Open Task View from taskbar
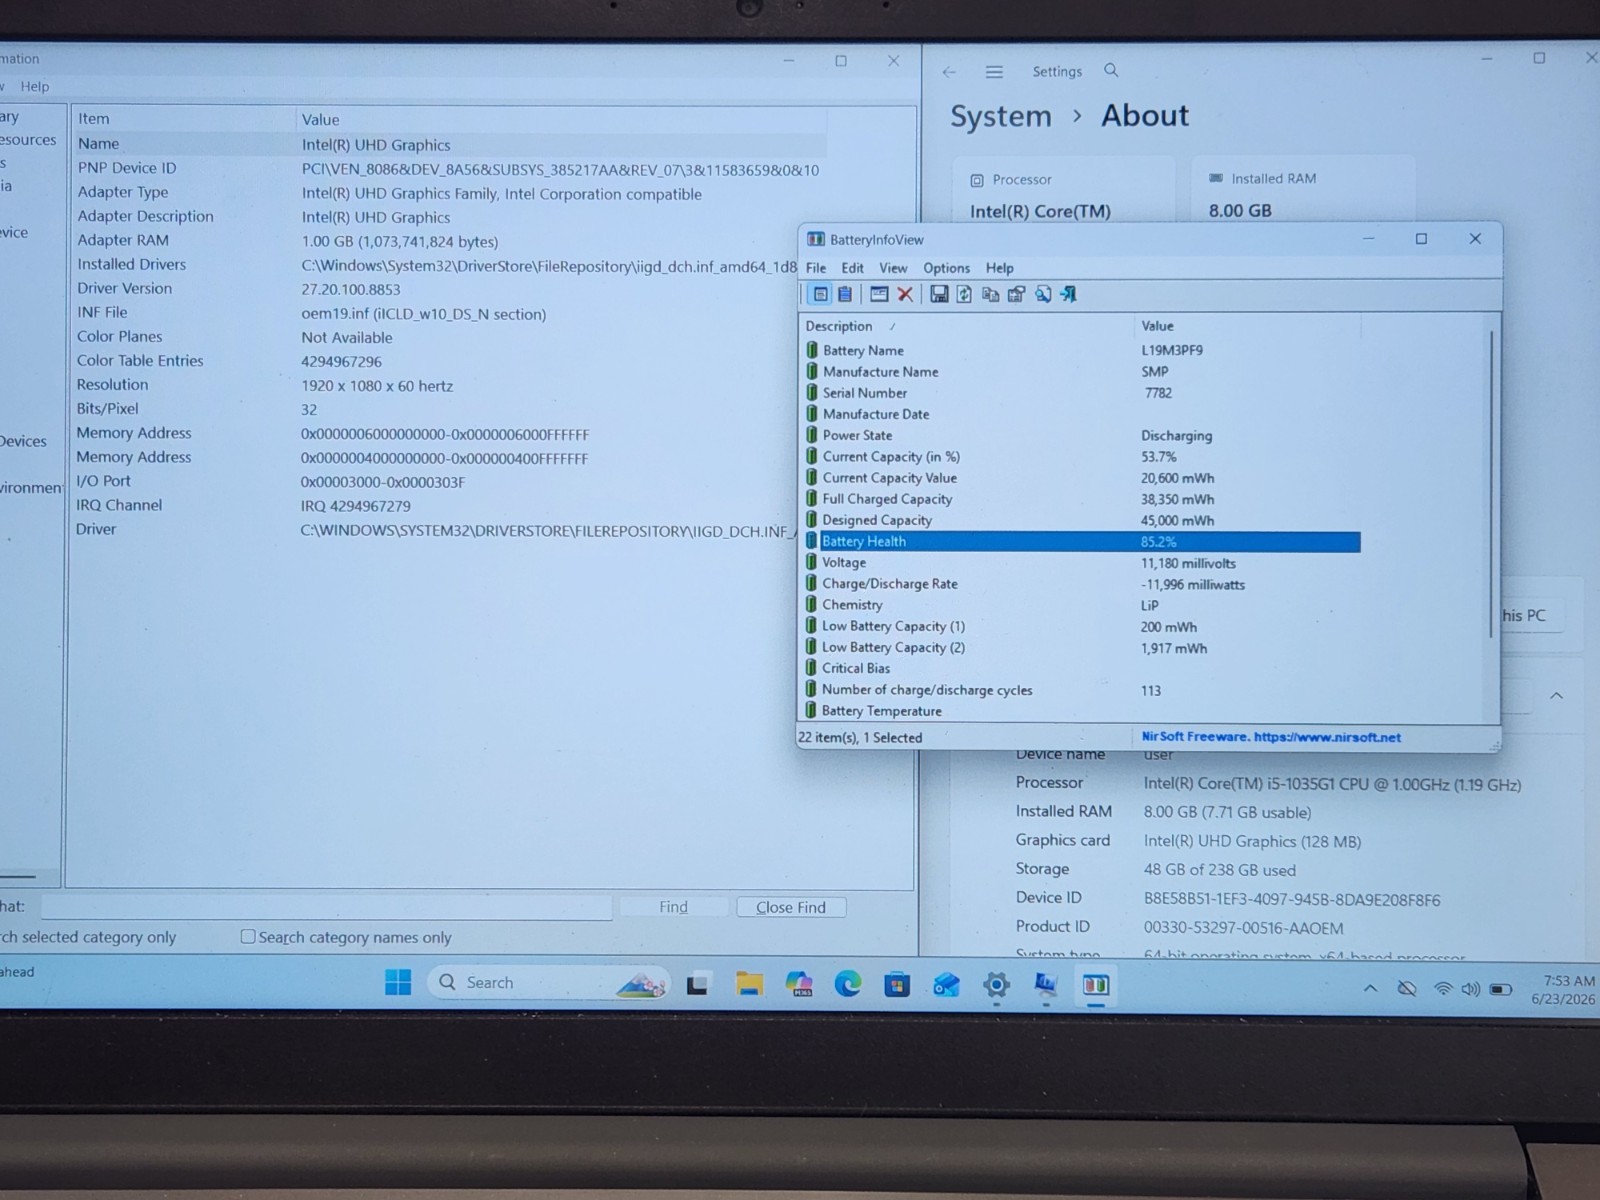1600x1200 pixels. tap(698, 985)
